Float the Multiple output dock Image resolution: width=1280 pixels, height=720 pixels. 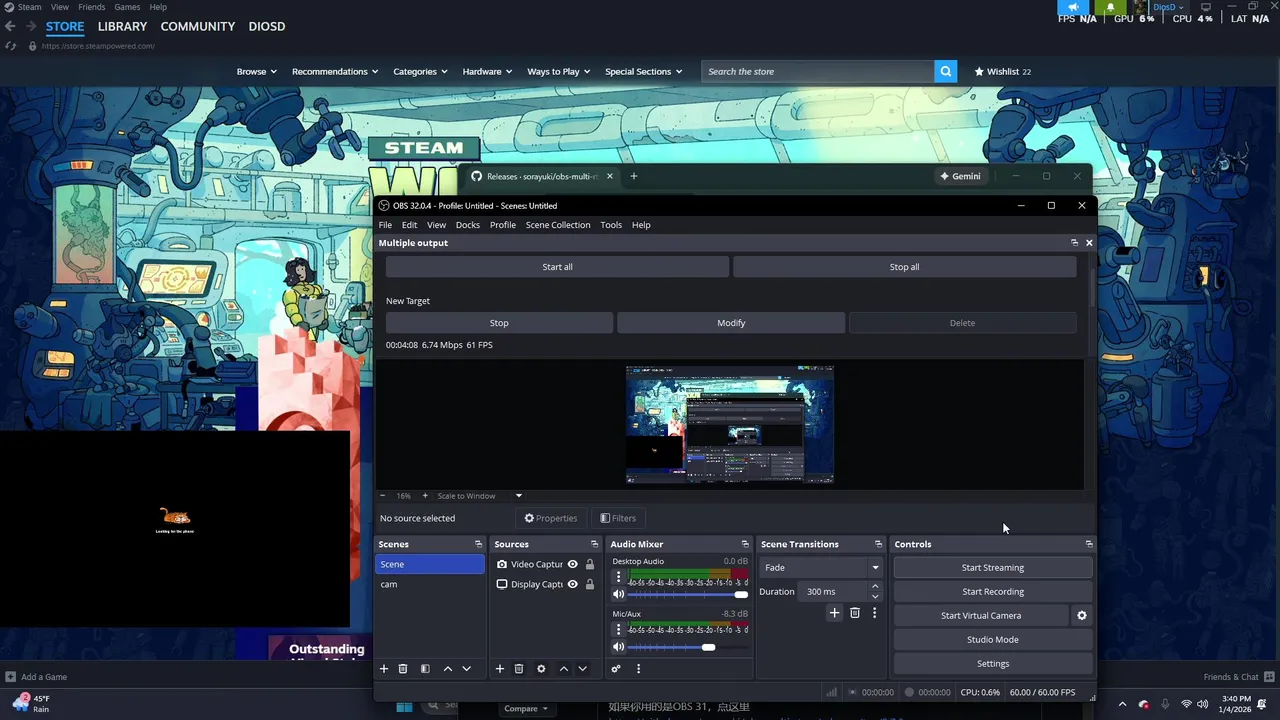coord(1074,242)
